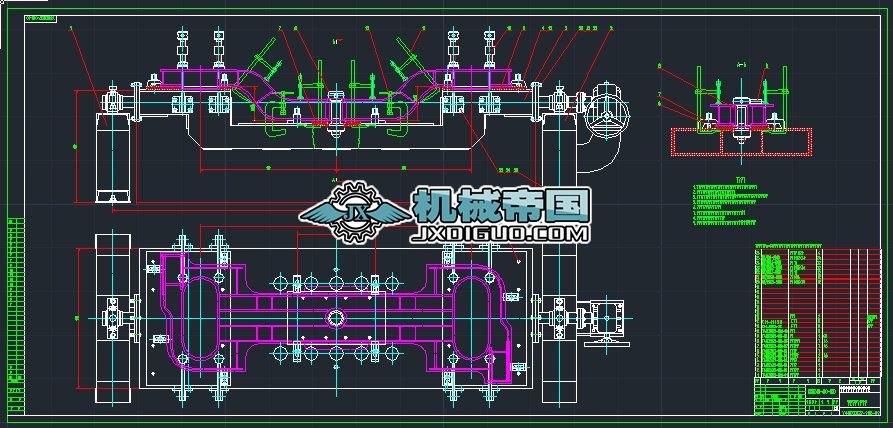
Task: Select the small green label box at top-left
Action: tap(40, 19)
